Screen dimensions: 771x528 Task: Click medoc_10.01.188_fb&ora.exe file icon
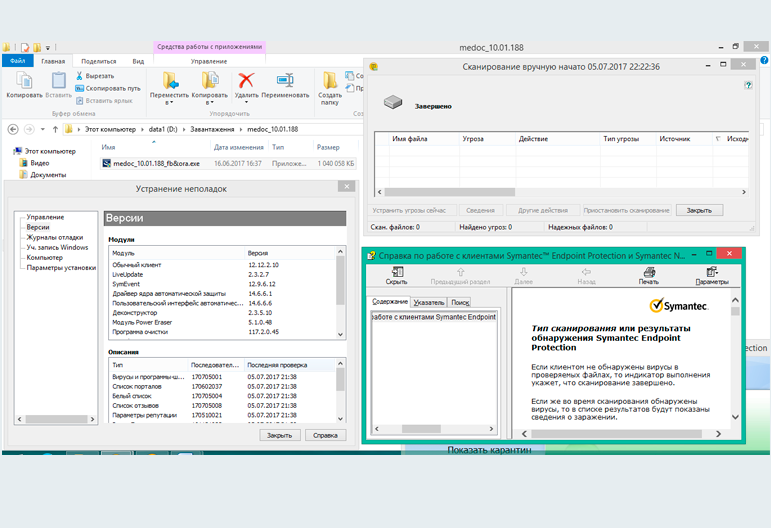(x=106, y=163)
